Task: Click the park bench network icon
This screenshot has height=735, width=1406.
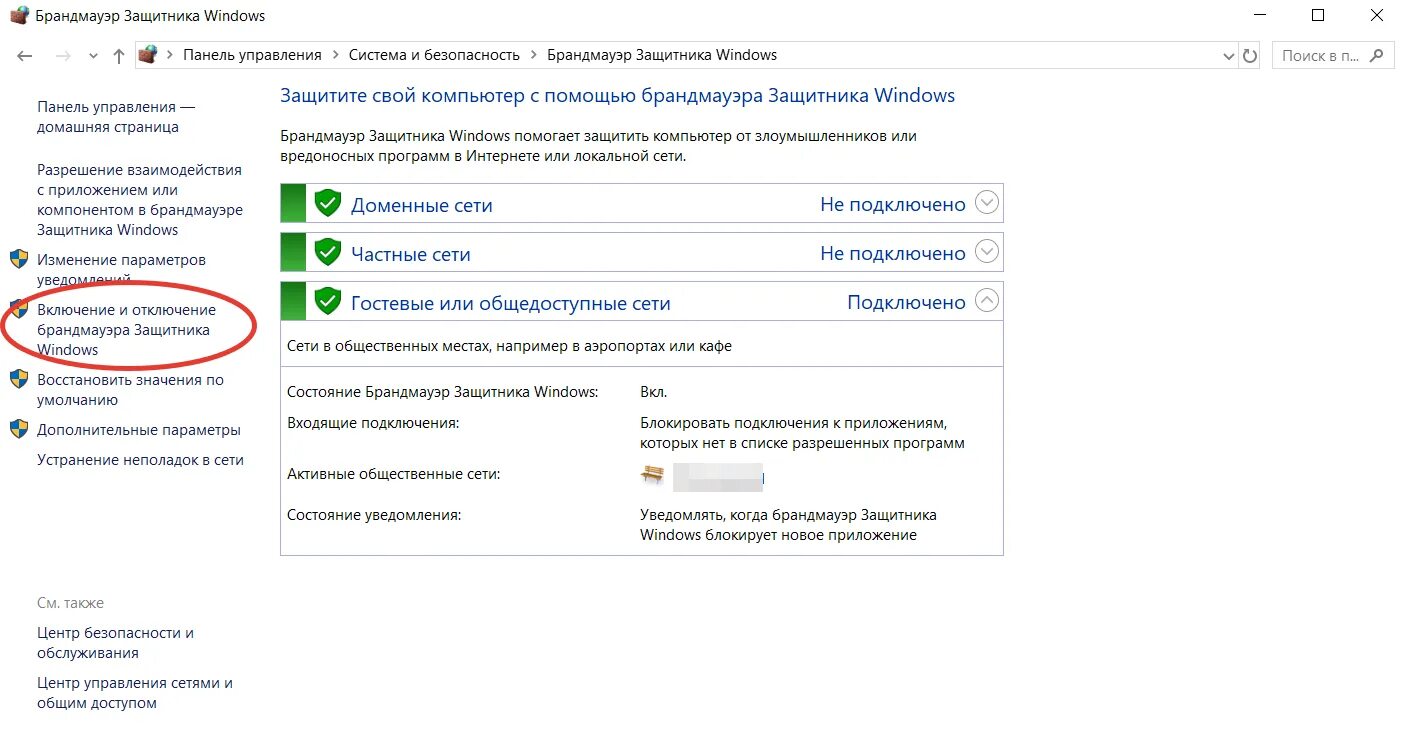Action: coord(652,475)
